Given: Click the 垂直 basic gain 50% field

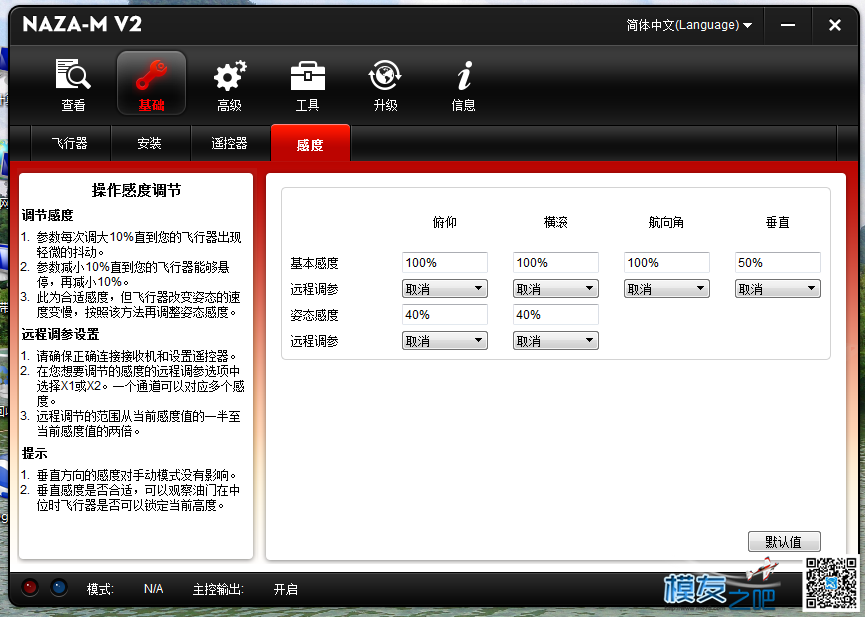Looking at the screenshot, I should pos(777,263).
